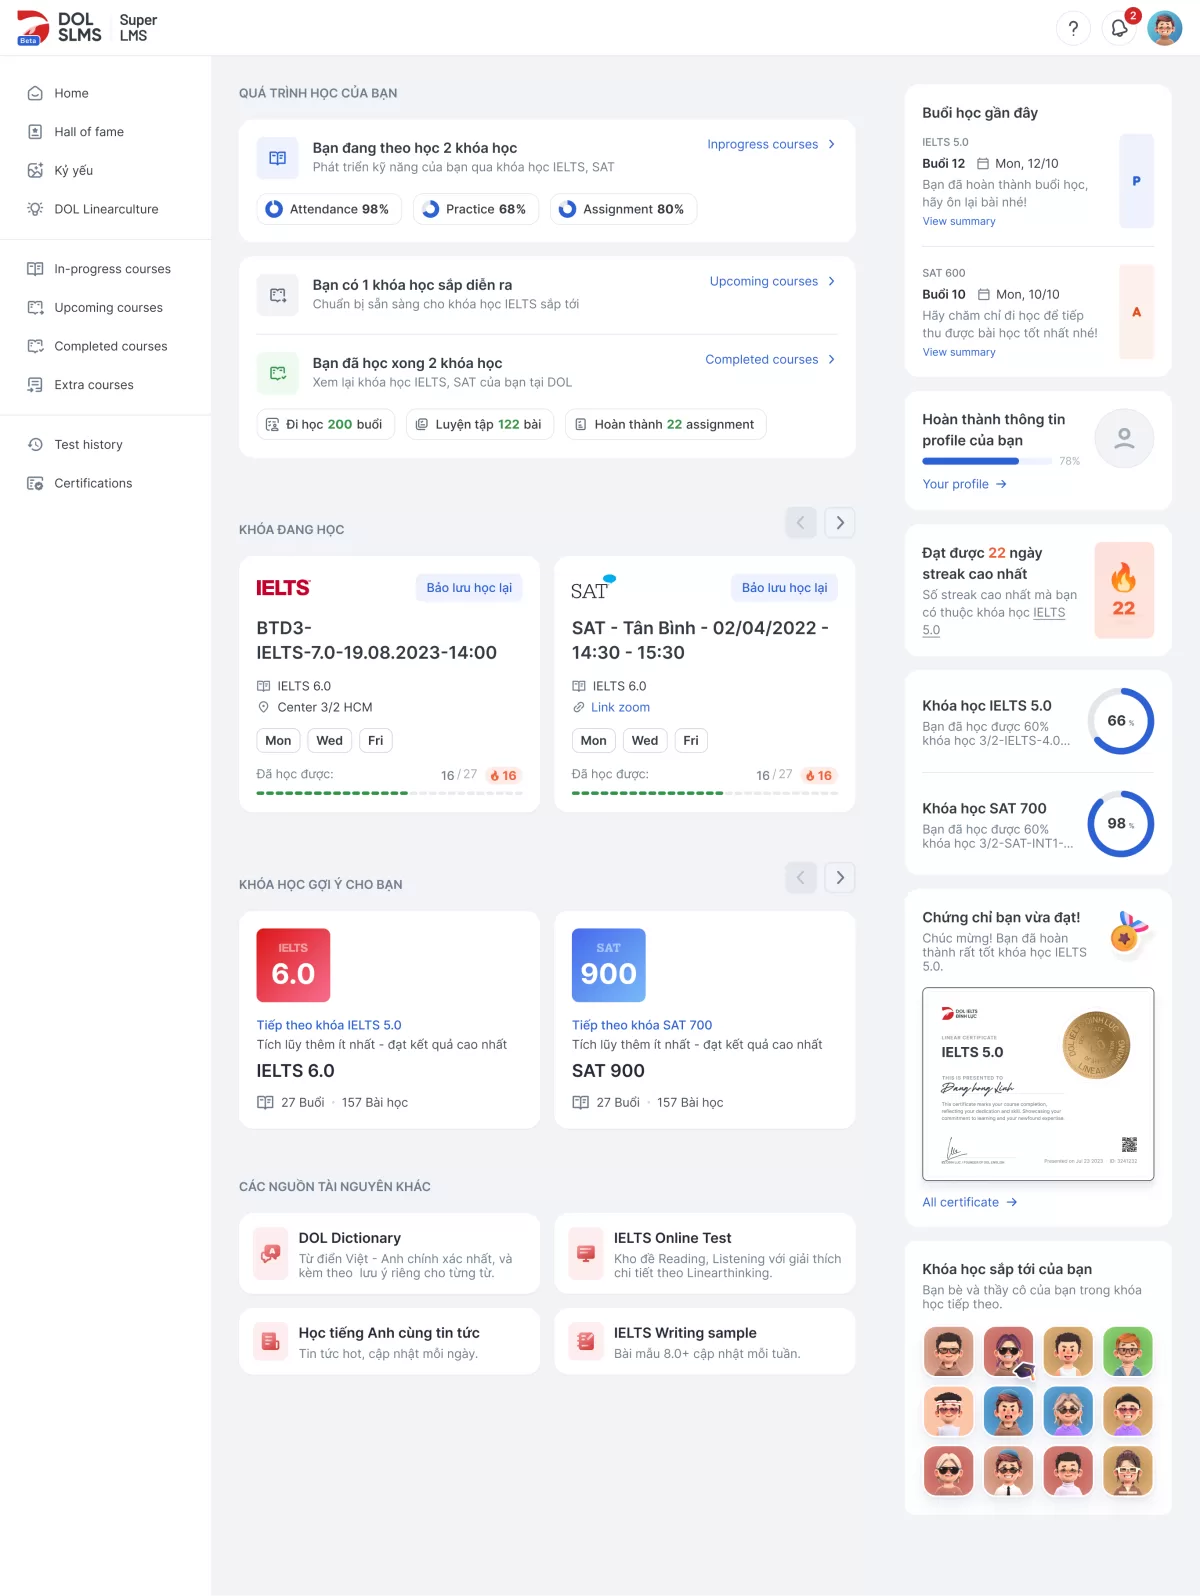
Task: Open Link zoom on SAT card
Action: pyautogui.click(x=620, y=707)
